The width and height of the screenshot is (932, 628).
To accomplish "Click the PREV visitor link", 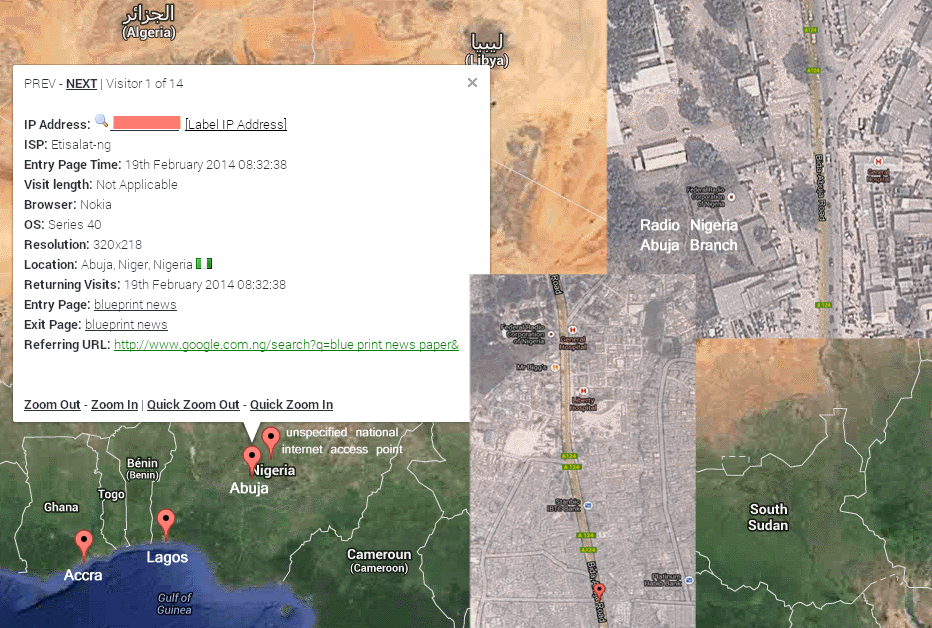I will pyautogui.click(x=40, y=84).
